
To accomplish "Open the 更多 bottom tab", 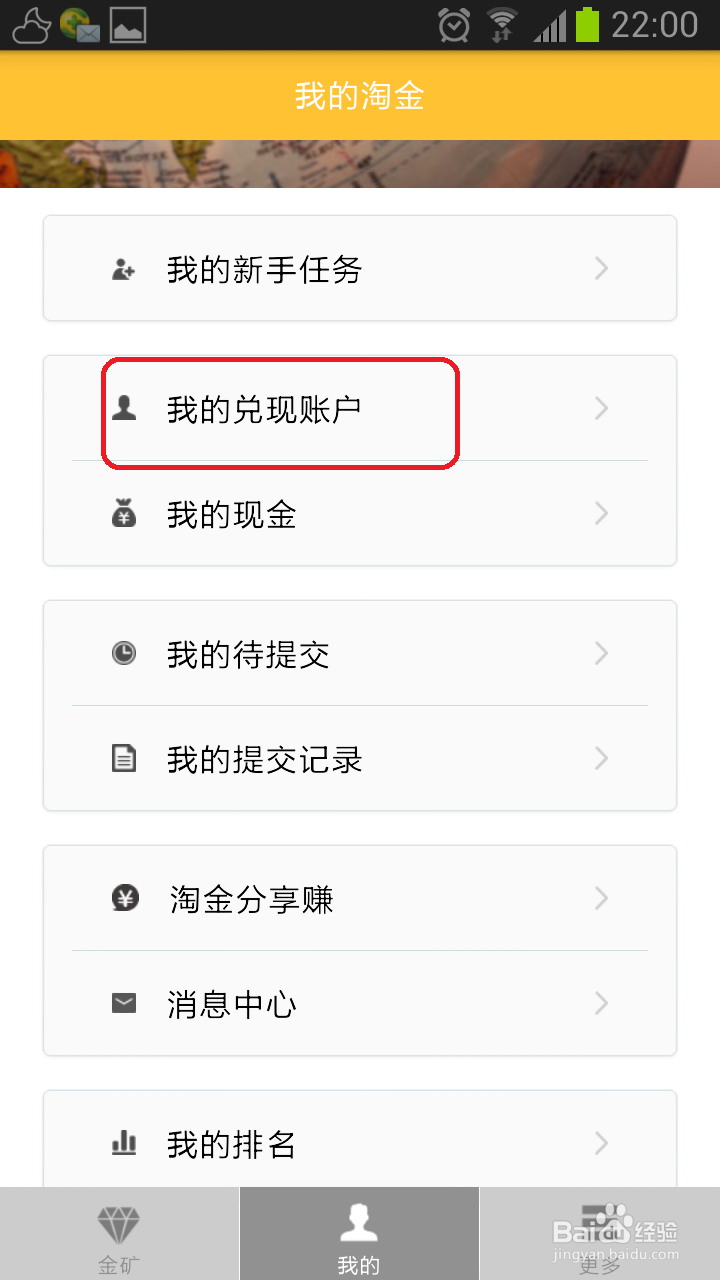I will 600,1234.
